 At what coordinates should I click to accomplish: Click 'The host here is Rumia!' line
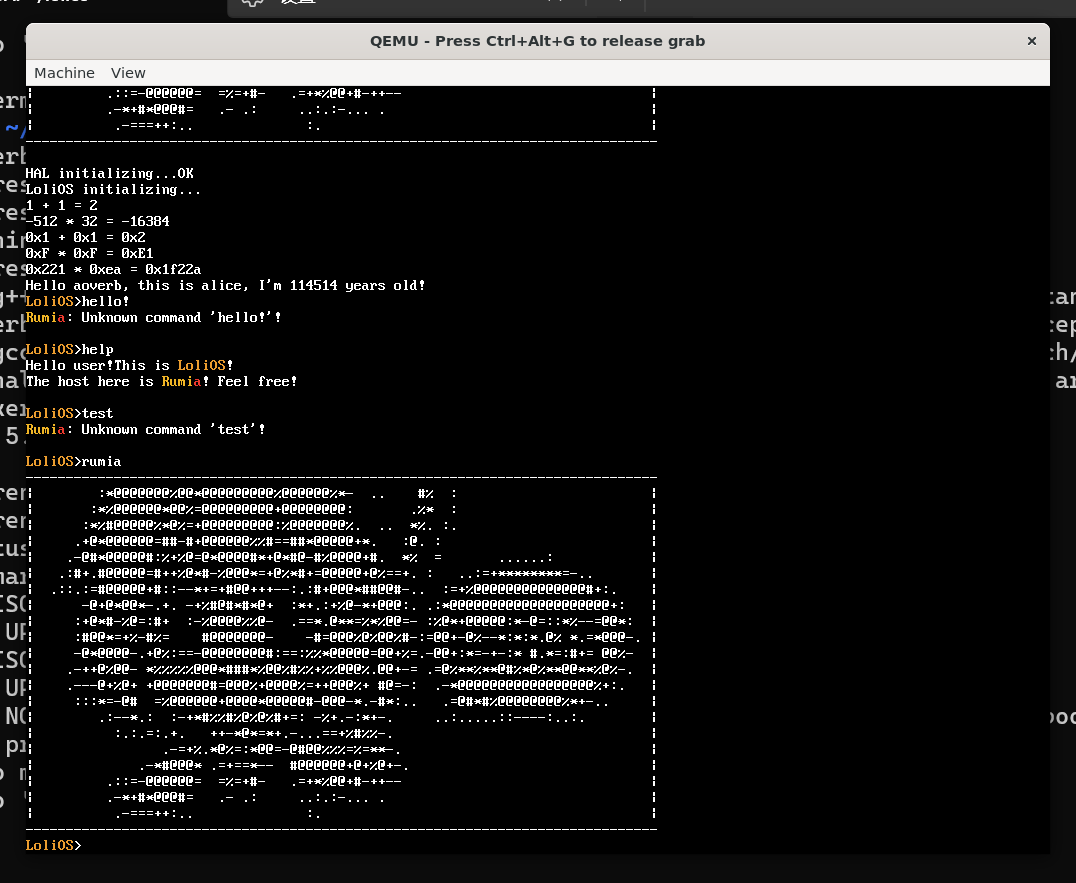[x=161, y=382]
